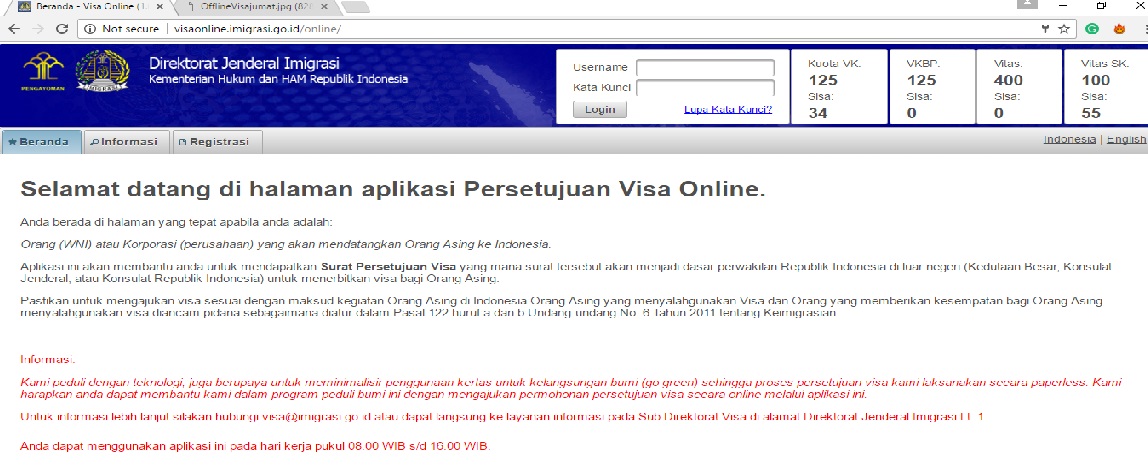This screenshot has height=468, width=1148.
Task: Click the browser back arrow
Action: click(x=13, y=29)
